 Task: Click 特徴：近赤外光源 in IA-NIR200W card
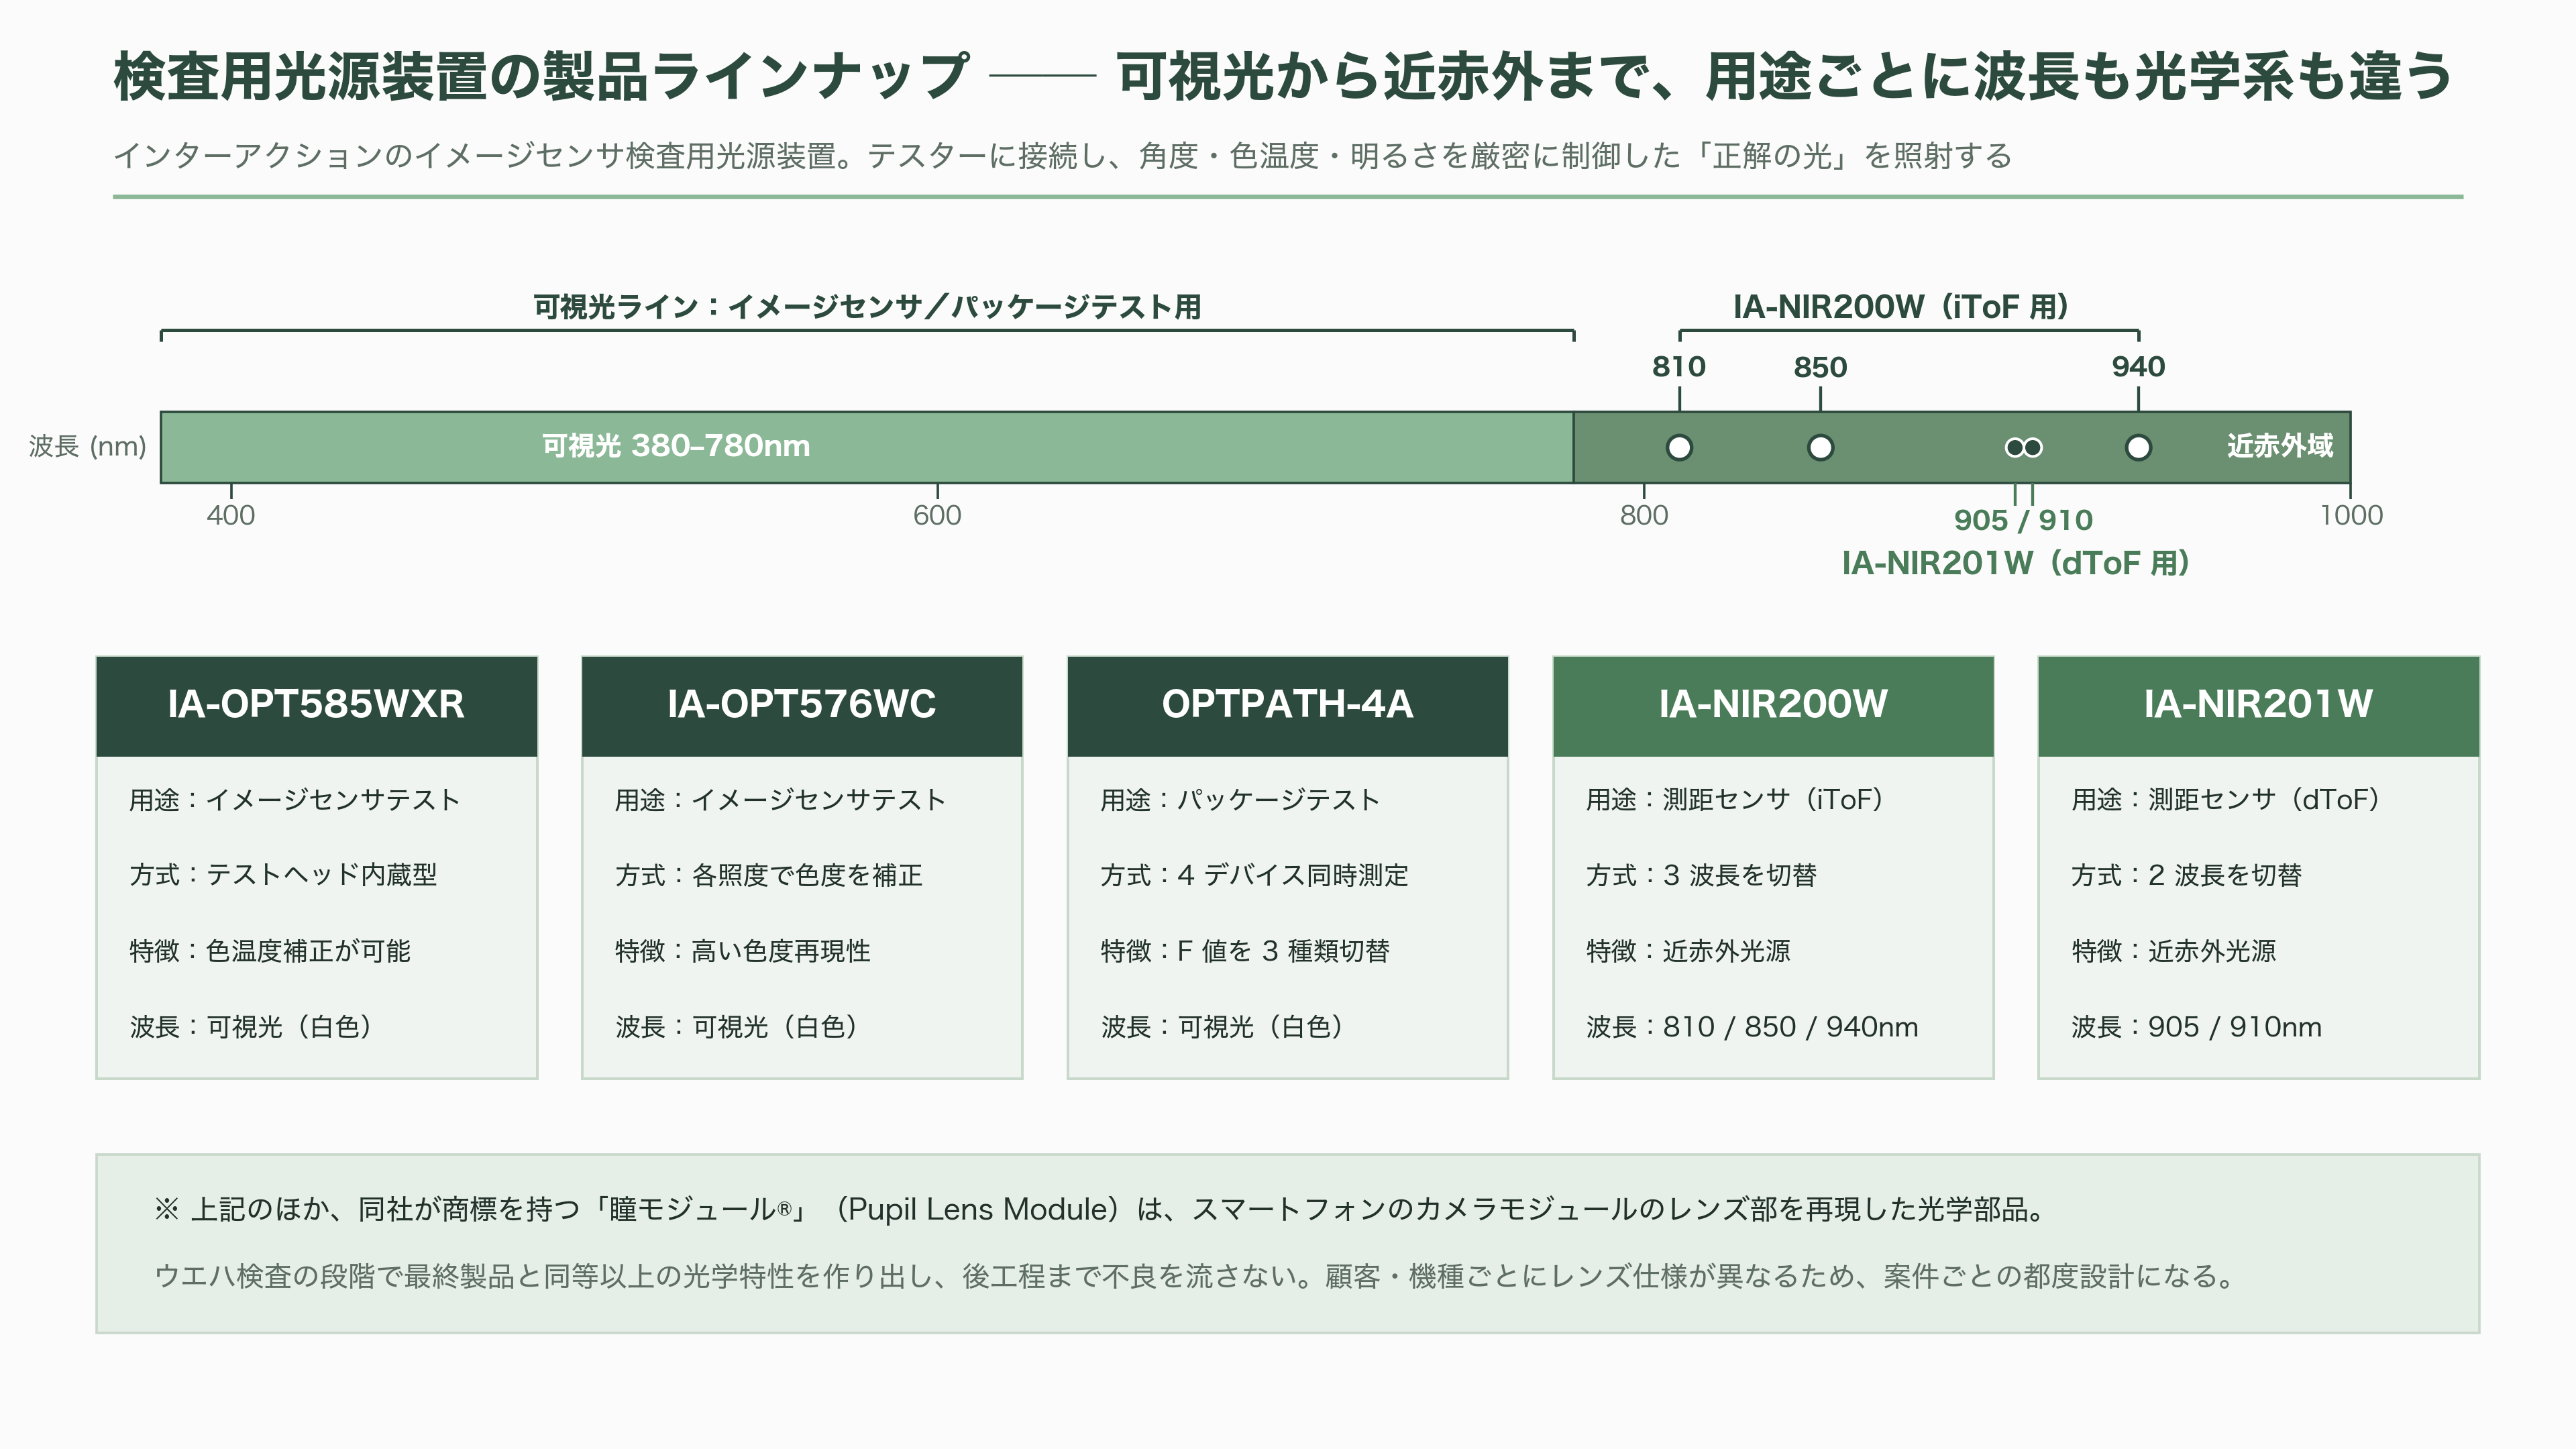(1689, 951)
